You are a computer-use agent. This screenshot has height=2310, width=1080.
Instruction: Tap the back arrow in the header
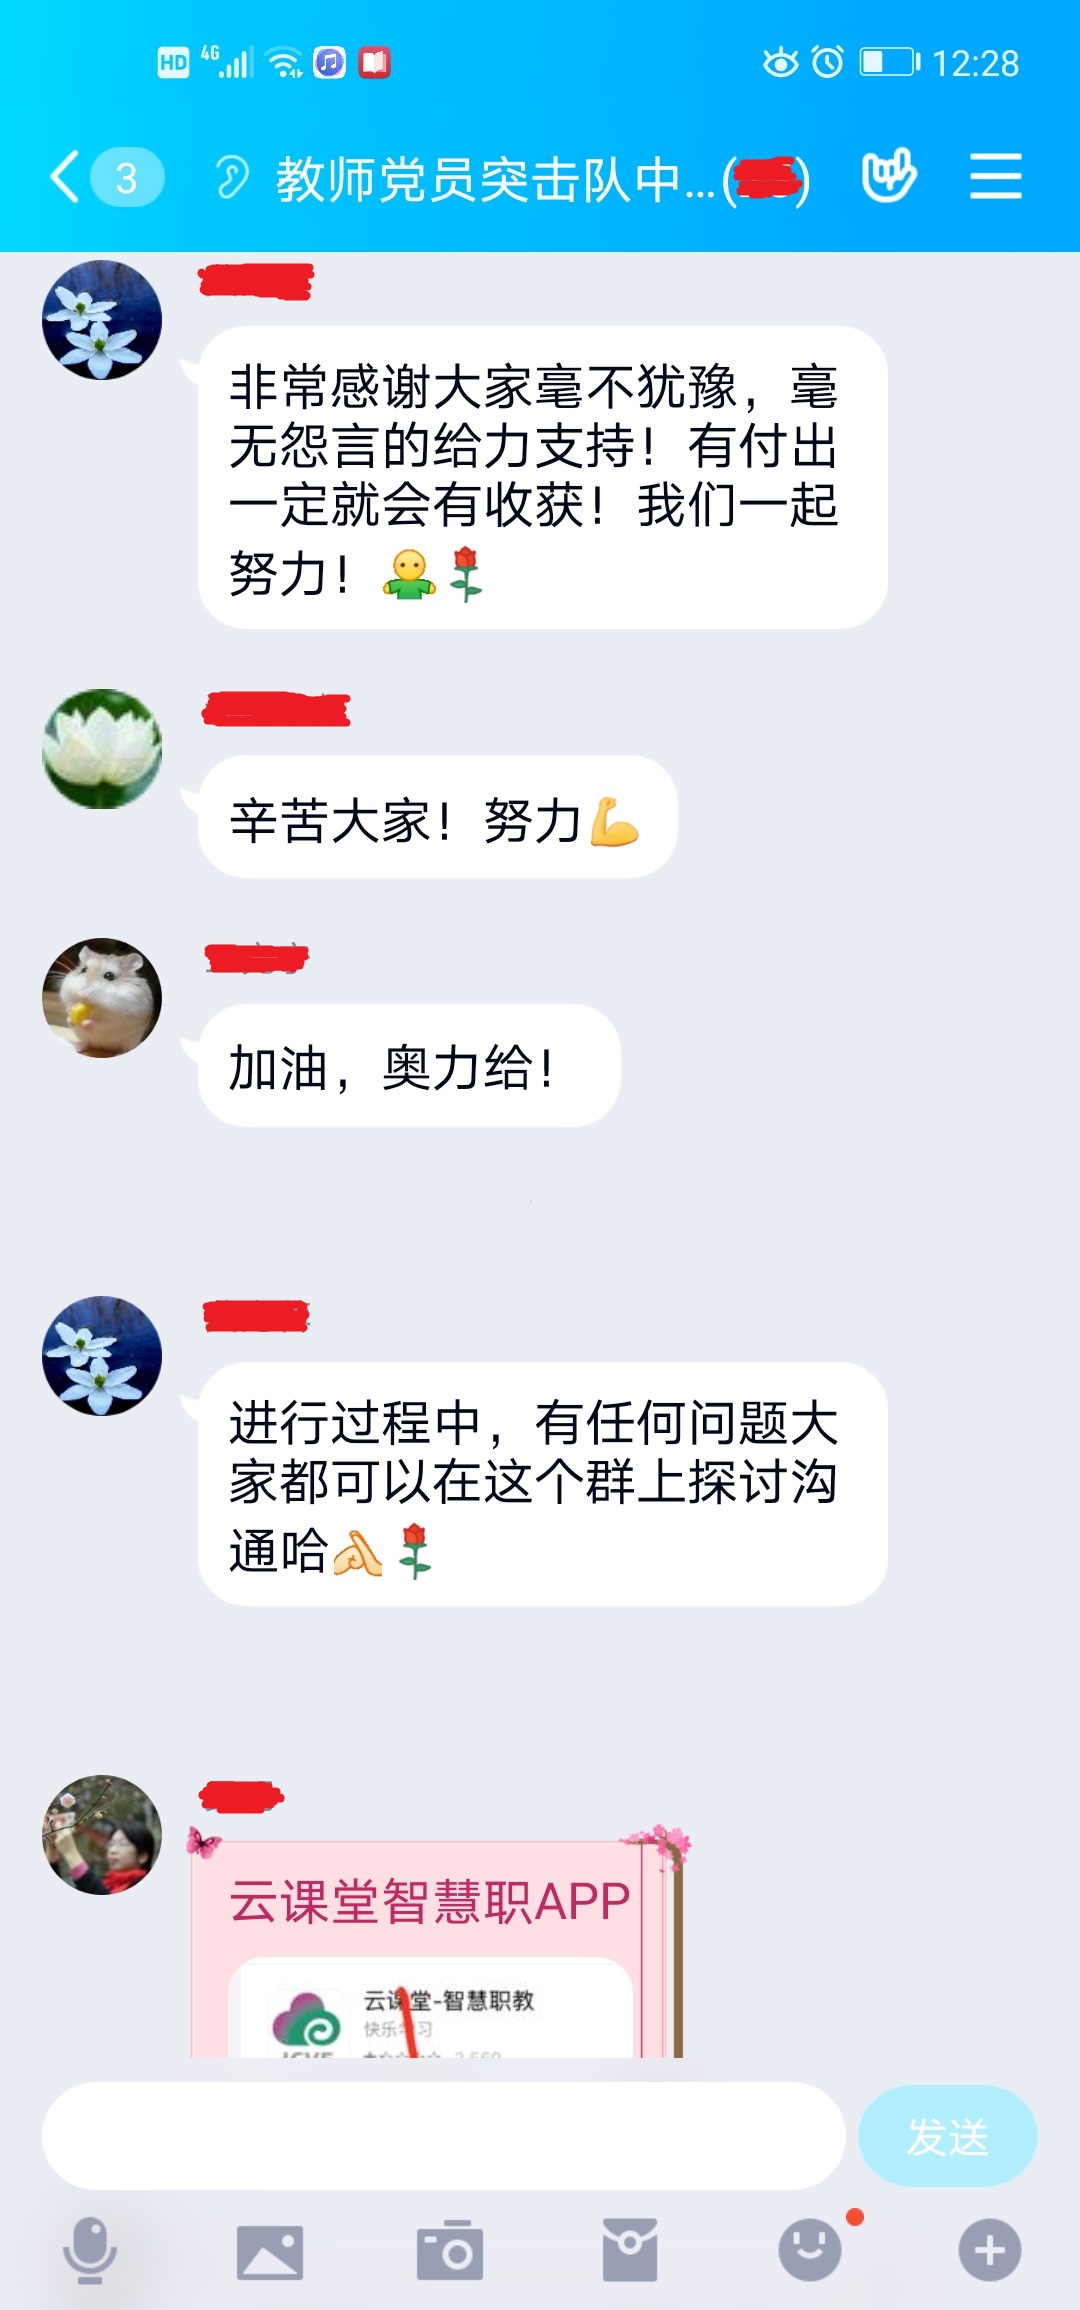(x=65, y=177)
